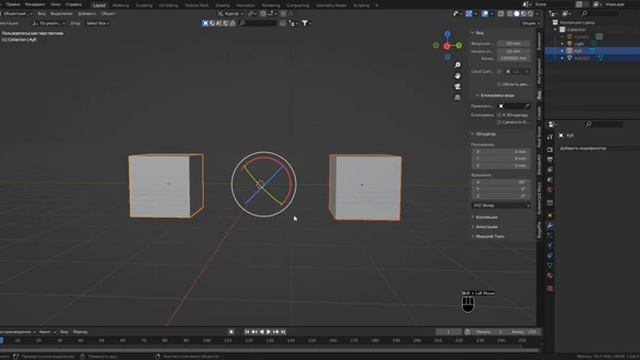Open Object Data green triangle properties tab
The height and width of the screenshot is (360, 640).
pyautogui.click(x=550, y=265)
